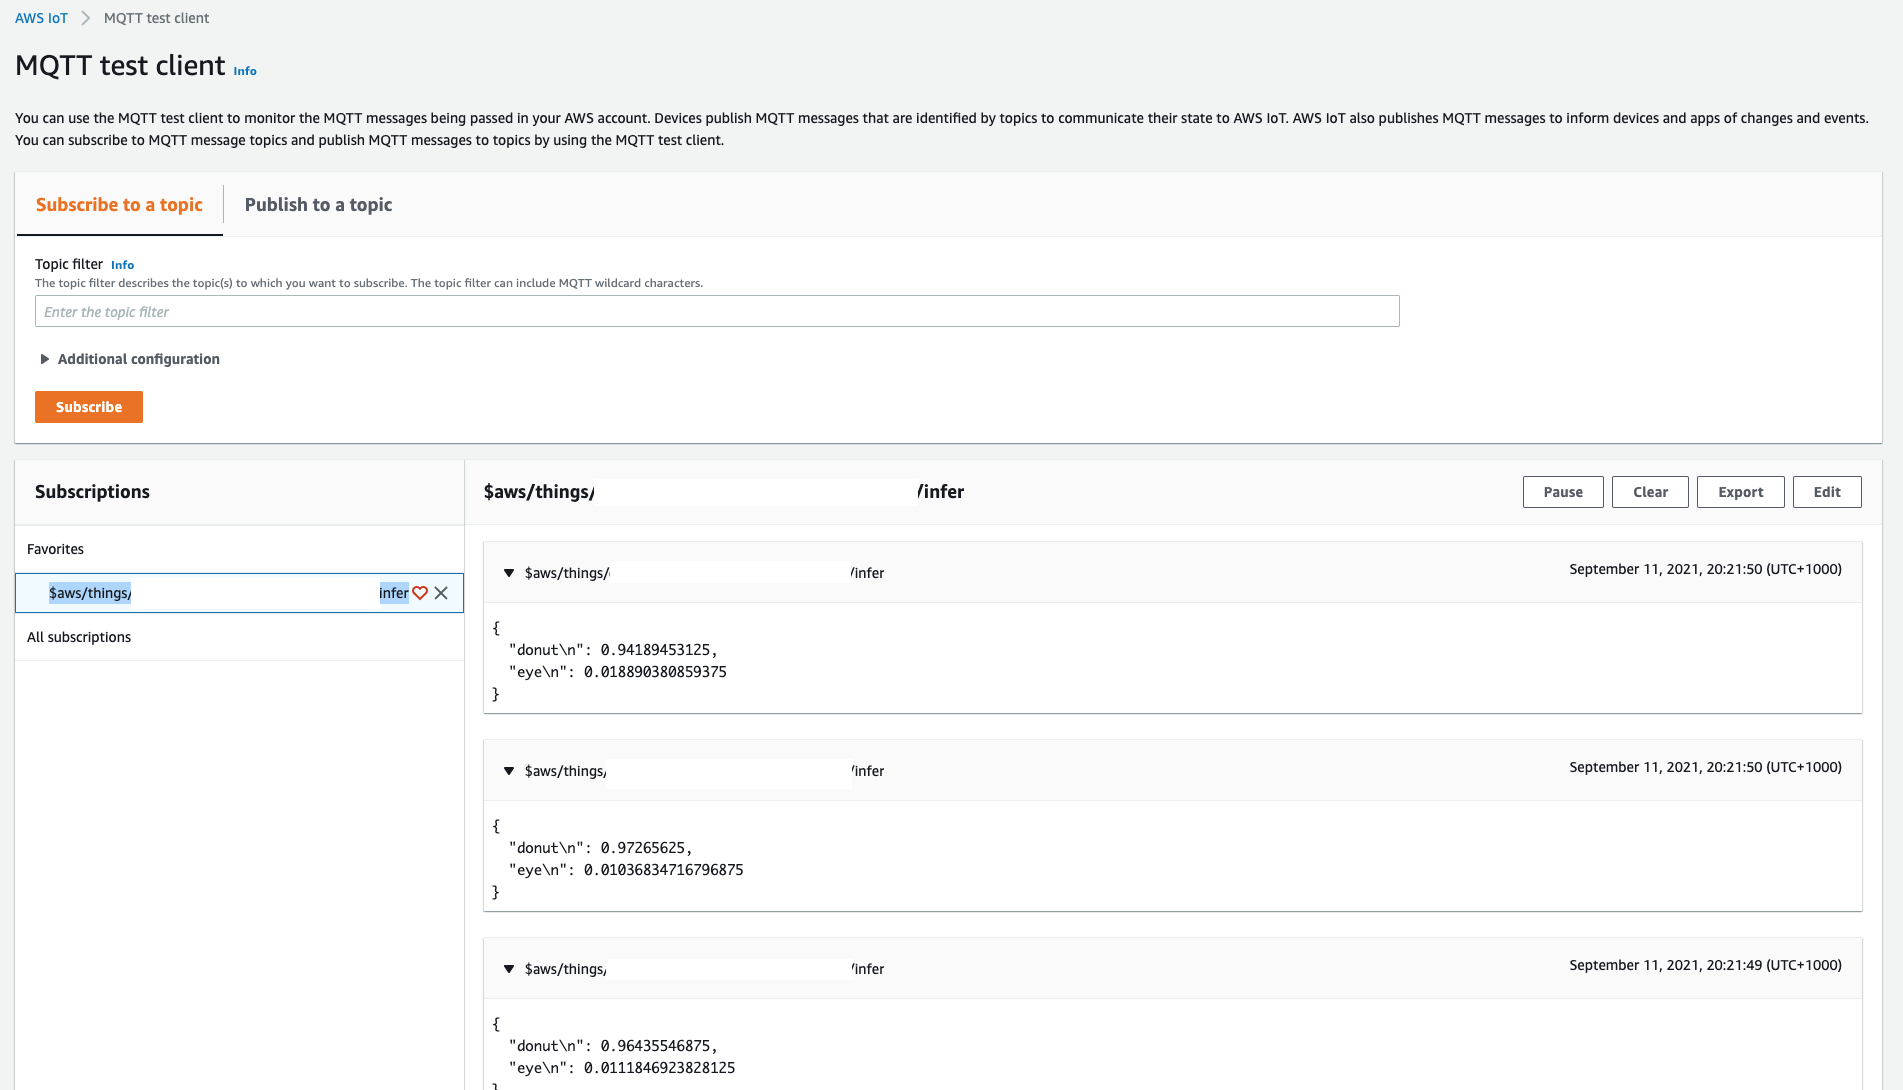The height and width of the screenshot is (1090, 1903).
Task: Click the Subscriptions panel heading
Action: (x=92, y=492)
